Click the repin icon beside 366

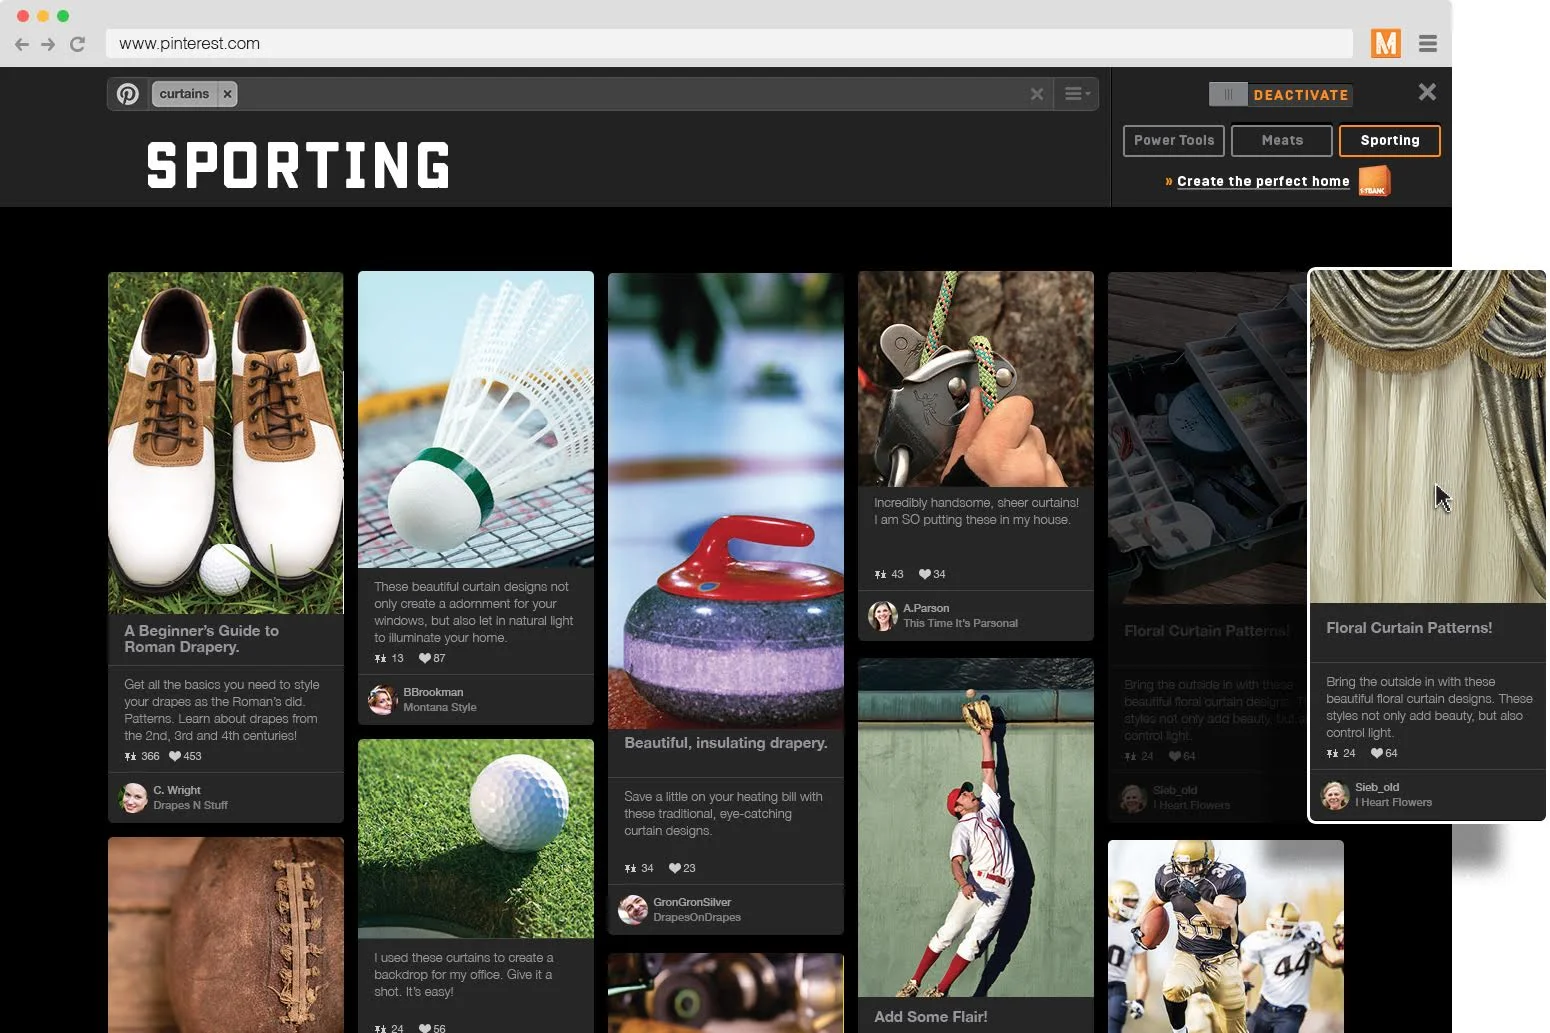[130, 757]
